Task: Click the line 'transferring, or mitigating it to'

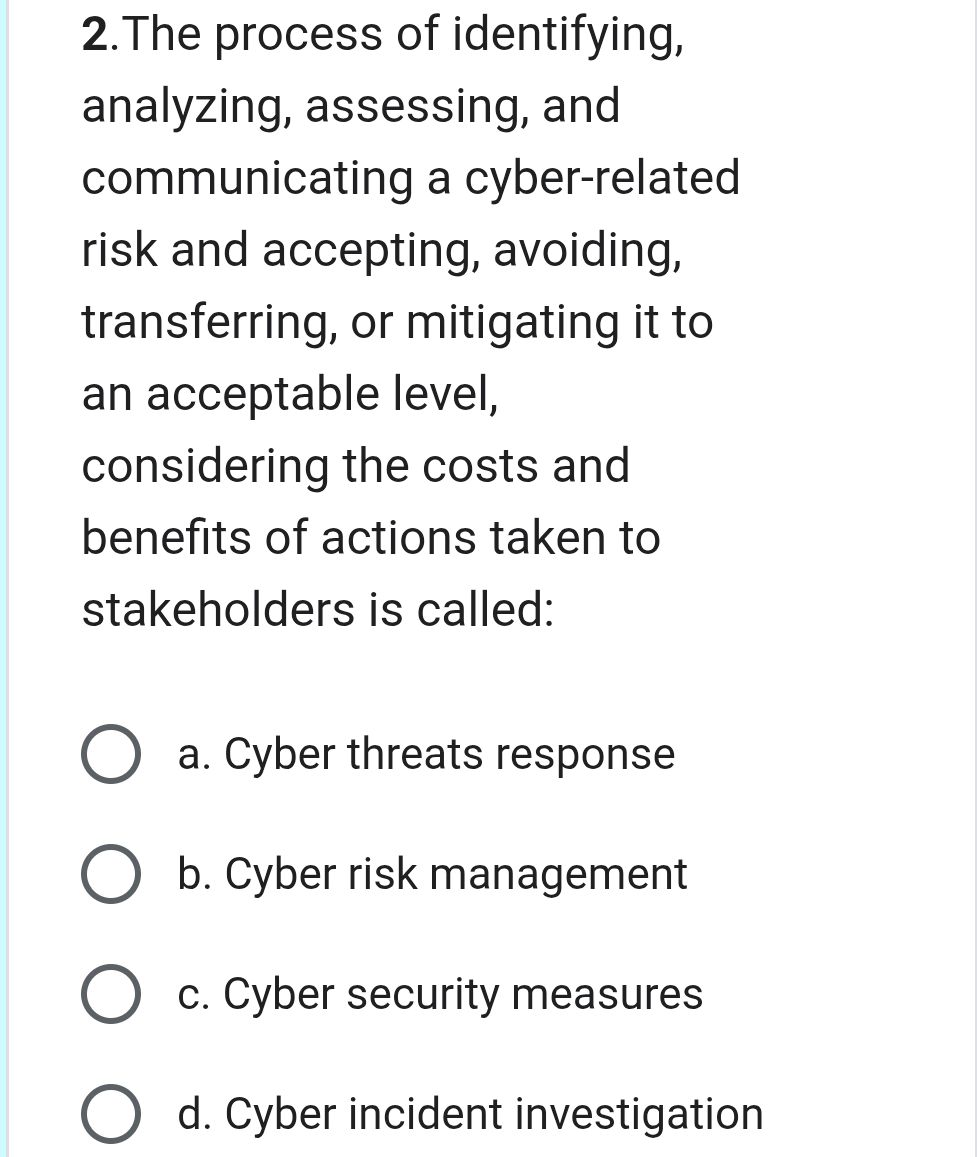Action: [x=397, y=322]
